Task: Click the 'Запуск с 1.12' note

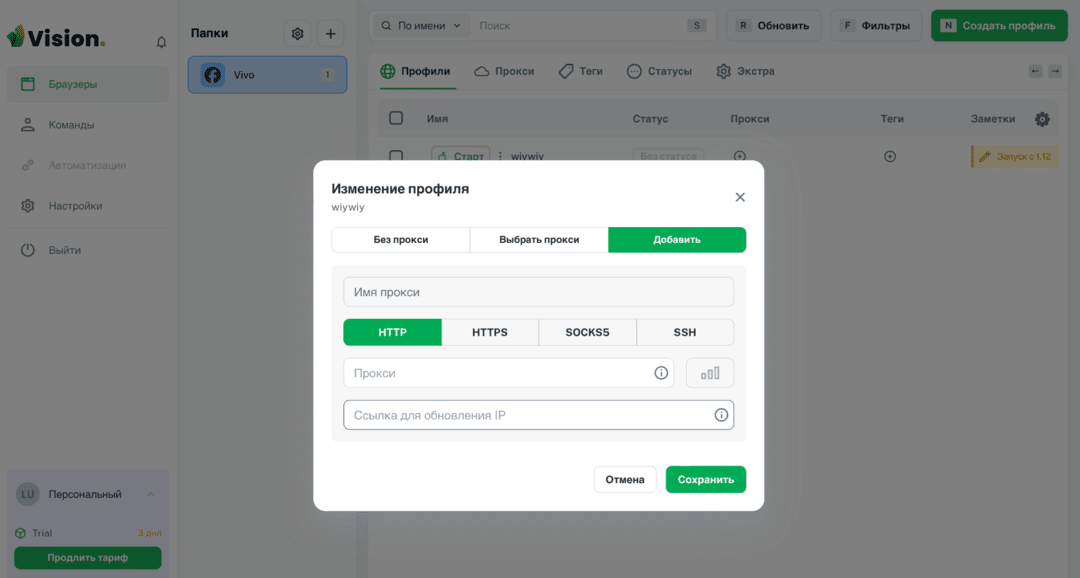Action: coord(1015,156)
